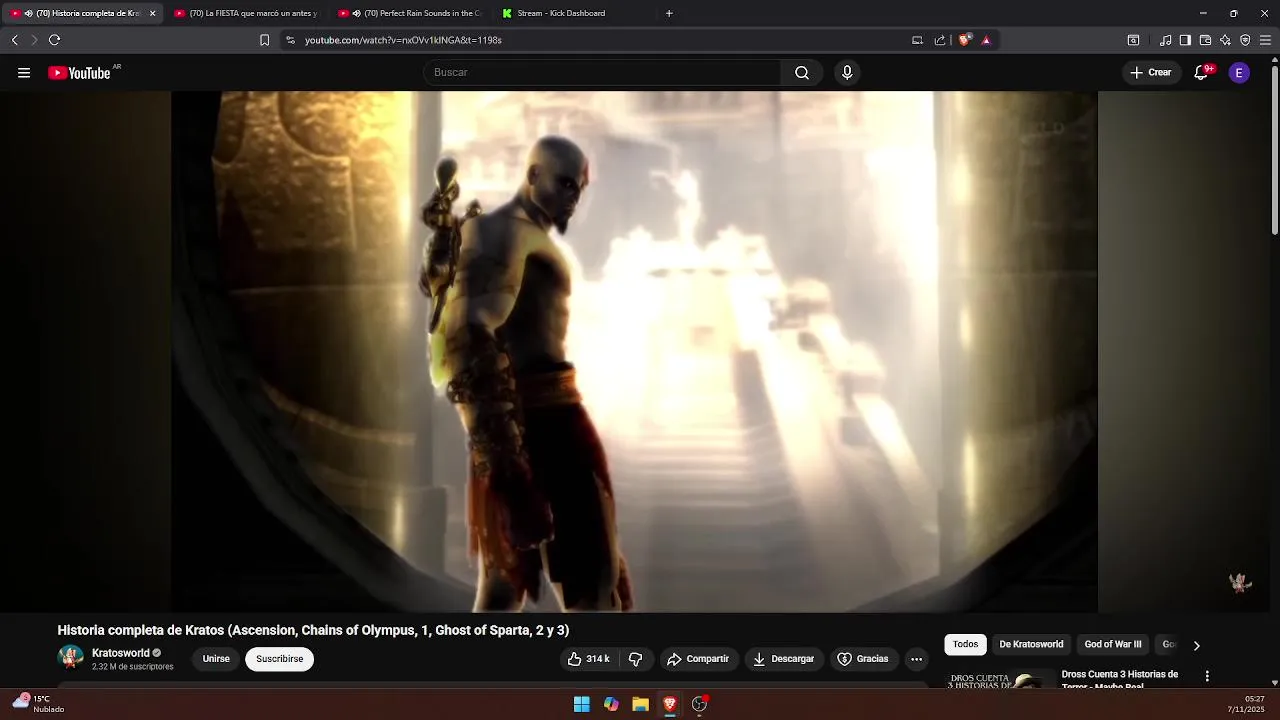Screen dimensions: 1280x720
Task: Open Brave Wallet icon
Action: point(1205,40)
